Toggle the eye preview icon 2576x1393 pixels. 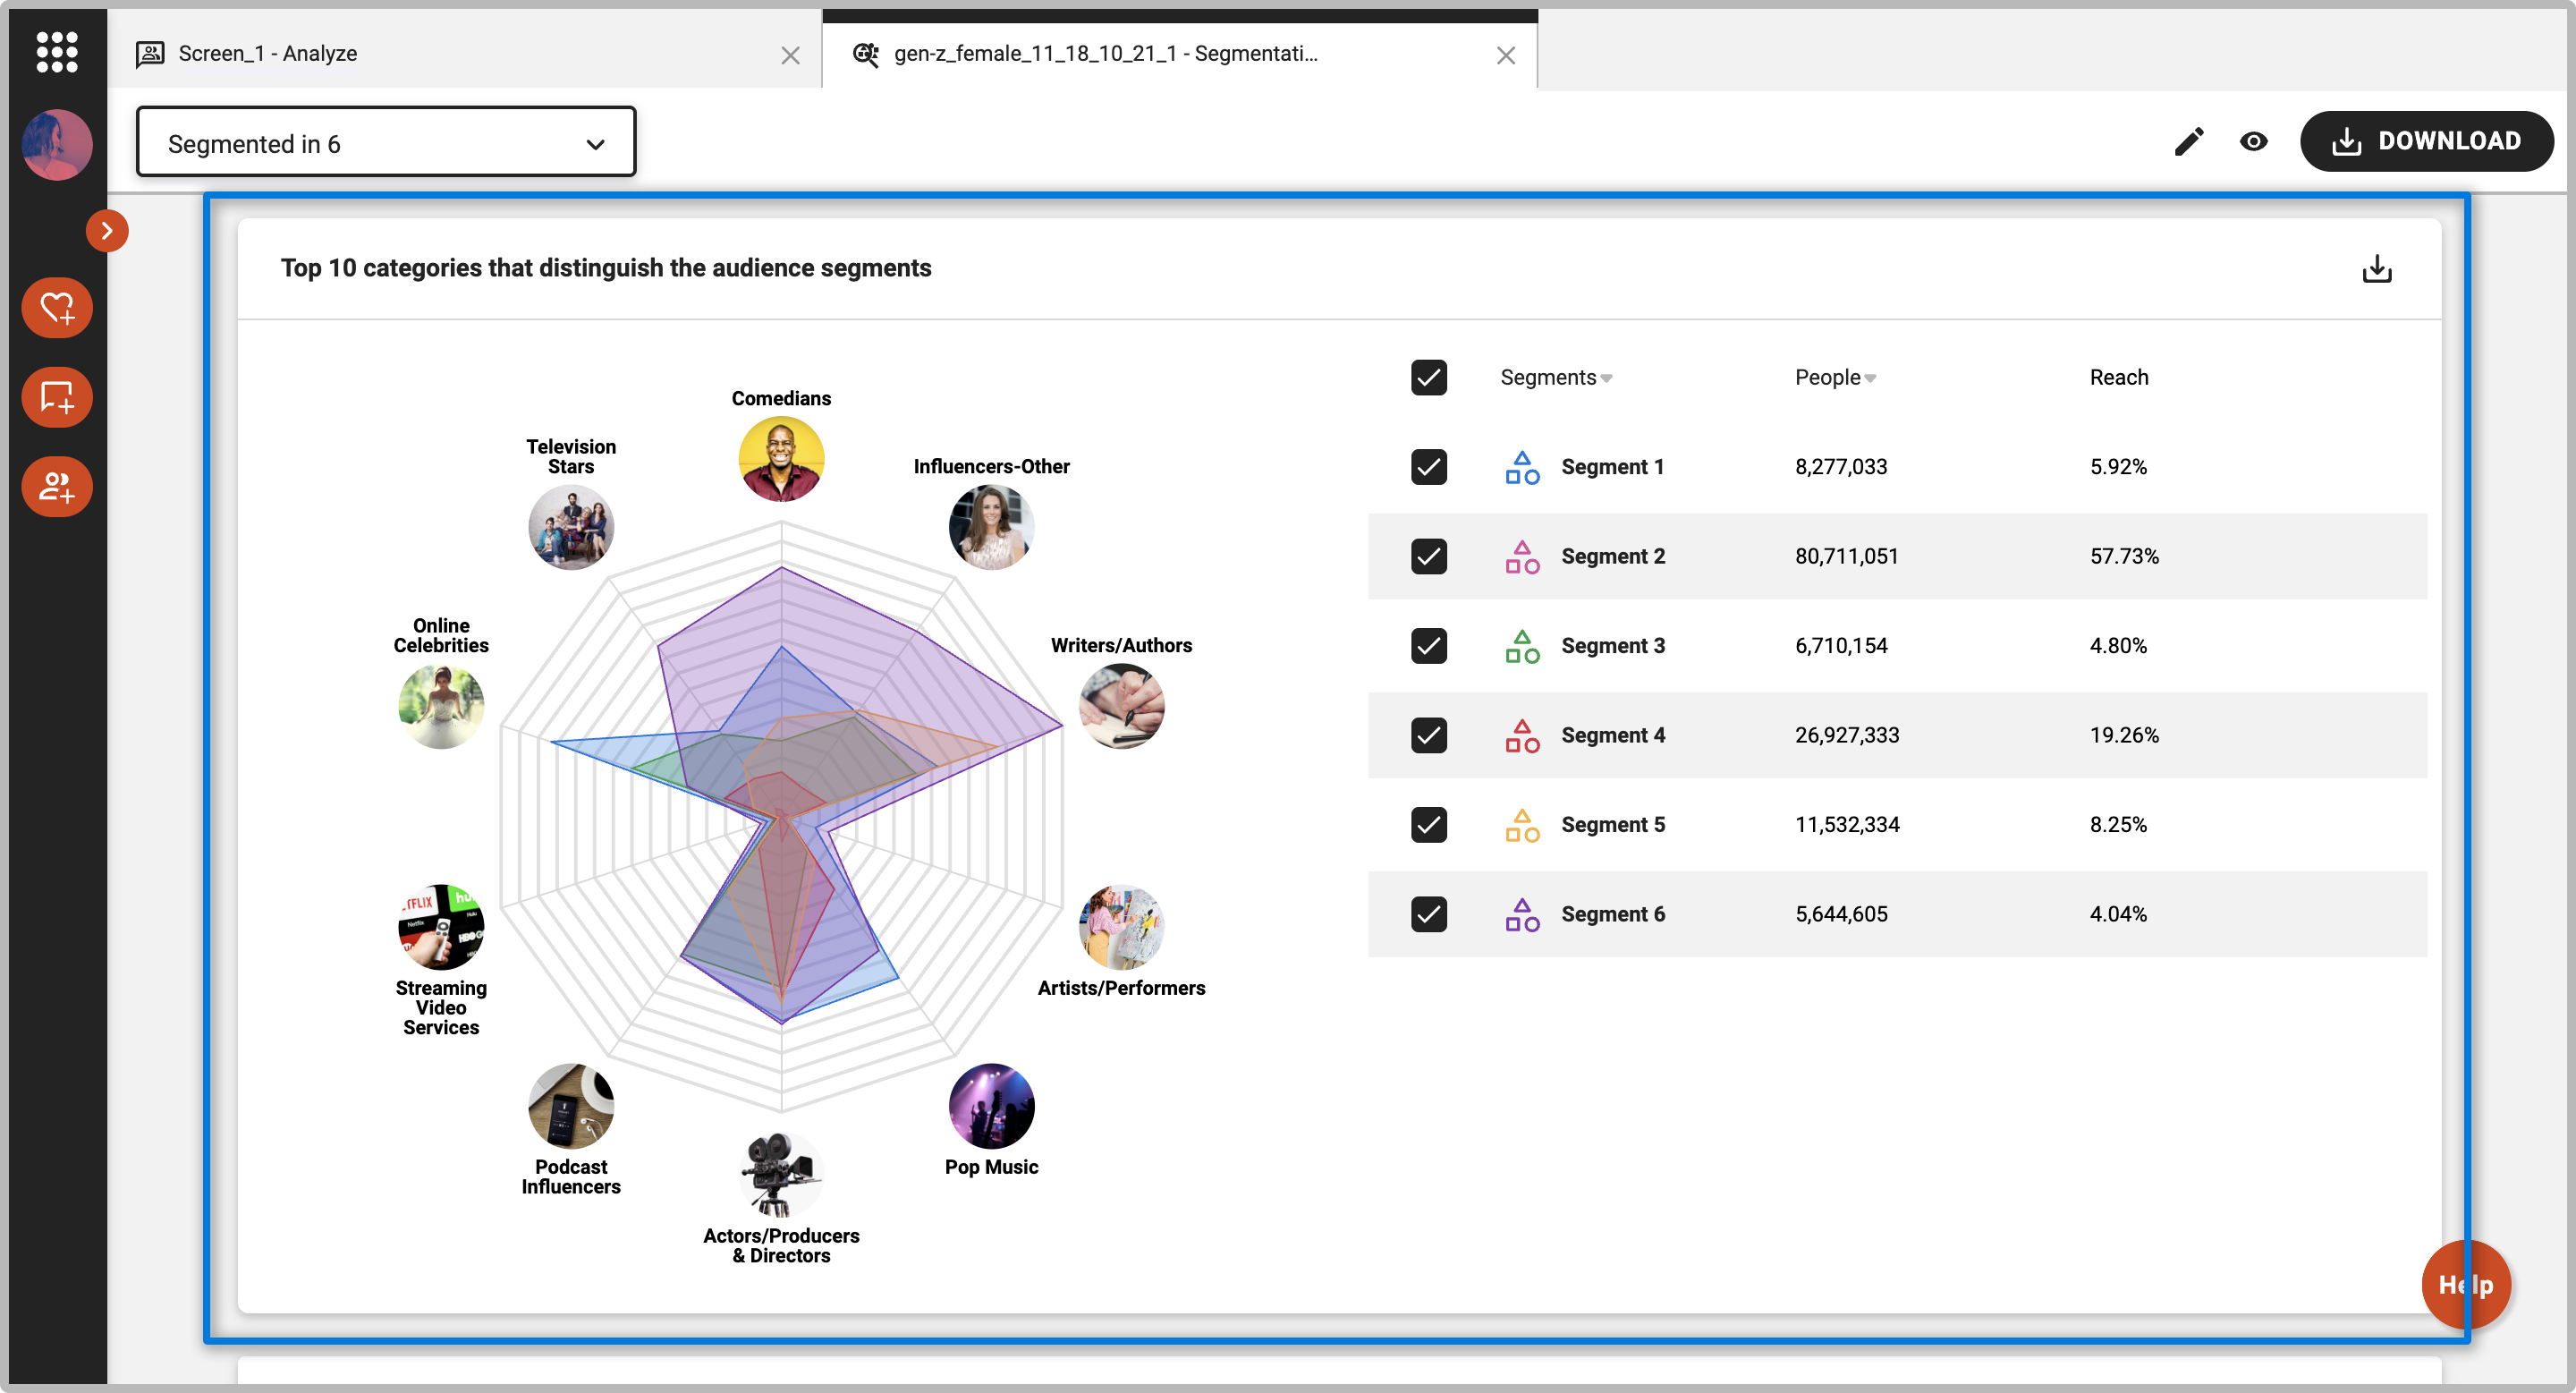coord(2253,142)
